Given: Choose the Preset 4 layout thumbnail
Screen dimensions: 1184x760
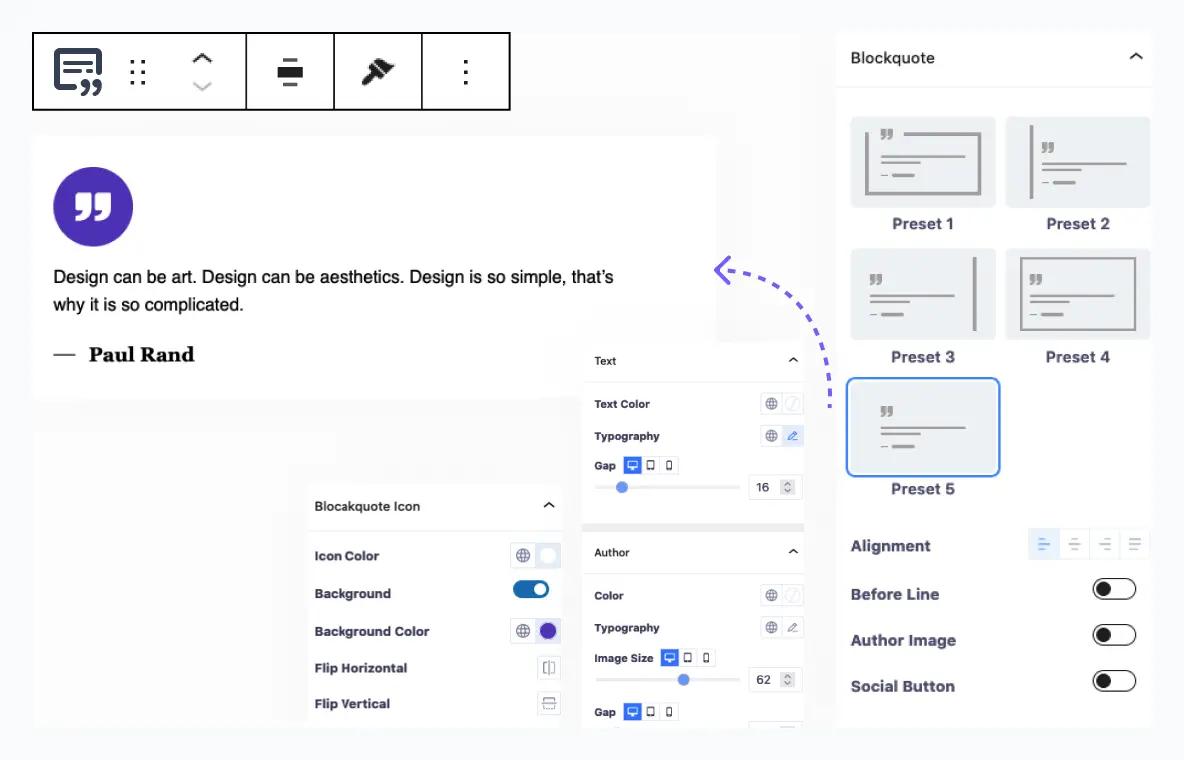Looking at the screenshot, I should pos(1077,294).
